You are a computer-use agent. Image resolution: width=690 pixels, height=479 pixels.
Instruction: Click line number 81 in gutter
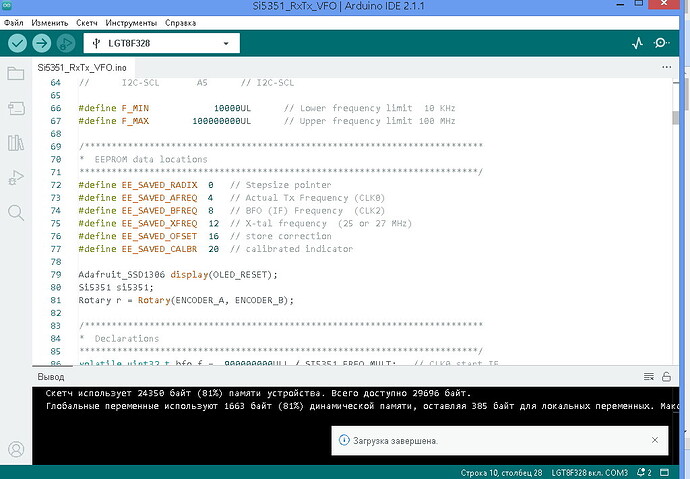click(56, 300)
